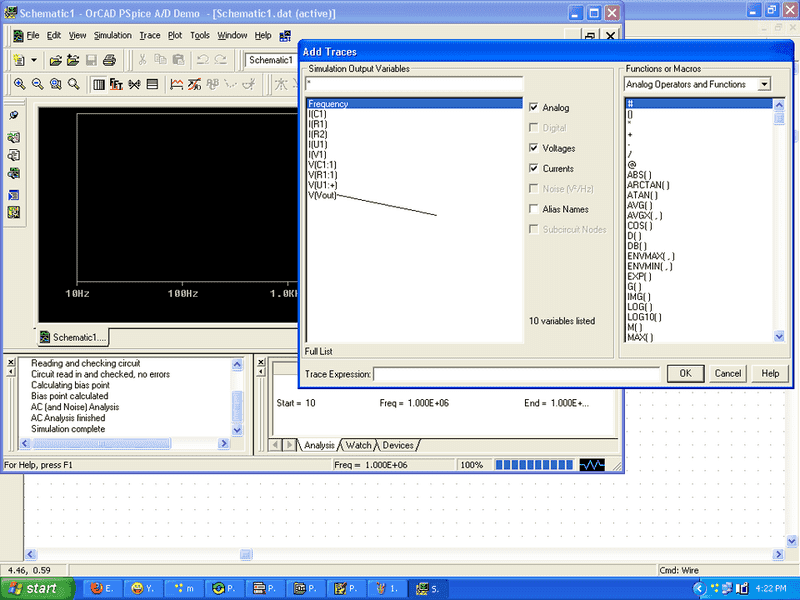Open the Simulation menu
This screenshot has width=800, height=600.
[x=112, y=35]
